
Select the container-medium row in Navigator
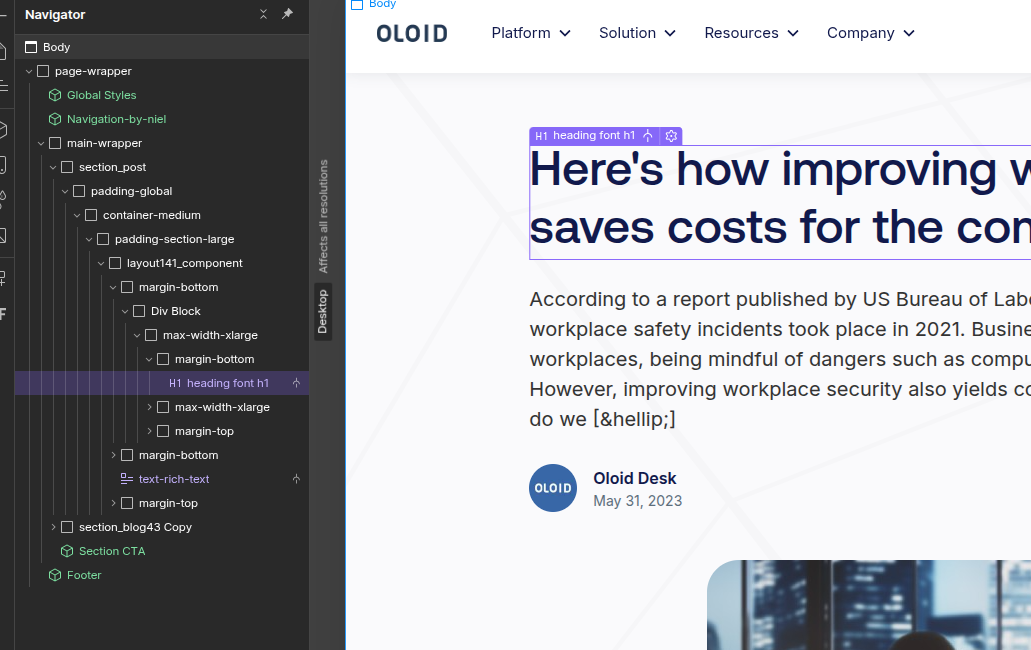click(x=162, y=215)
